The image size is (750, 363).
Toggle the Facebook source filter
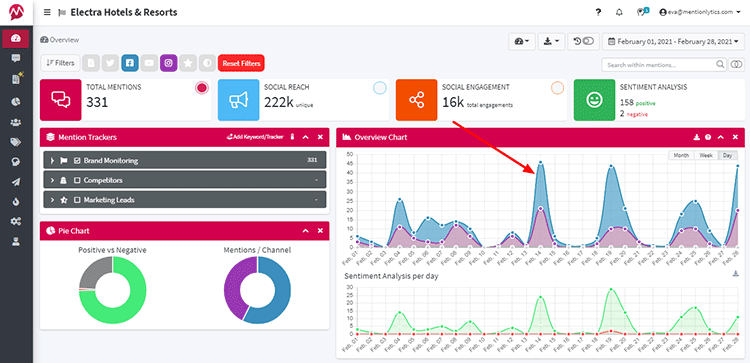click(x=130, y=63)
